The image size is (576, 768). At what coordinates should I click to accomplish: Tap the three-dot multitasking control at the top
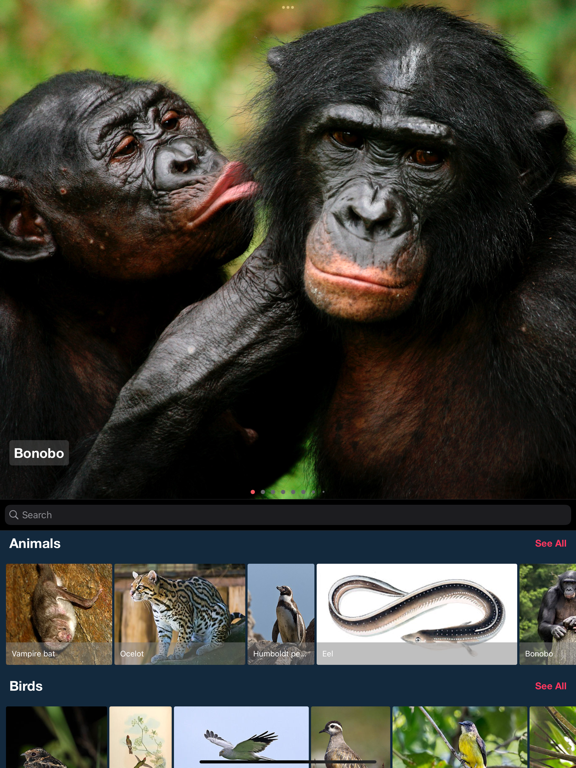pos(288,7)
